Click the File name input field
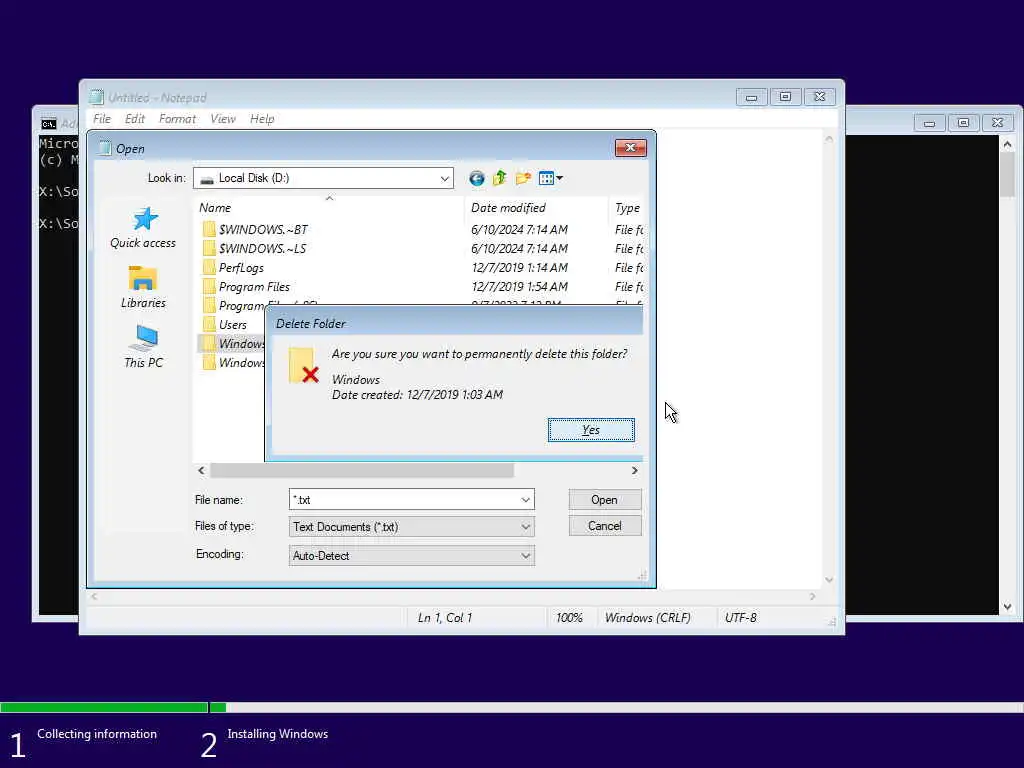This screenshot has width=1024, height=768. pyautogui.click(x=404, y=500)
